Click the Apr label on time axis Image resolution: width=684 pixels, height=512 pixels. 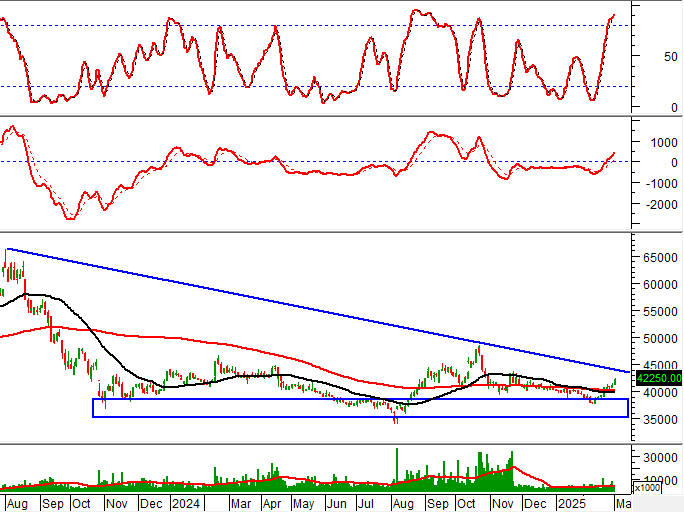point(272,503)
